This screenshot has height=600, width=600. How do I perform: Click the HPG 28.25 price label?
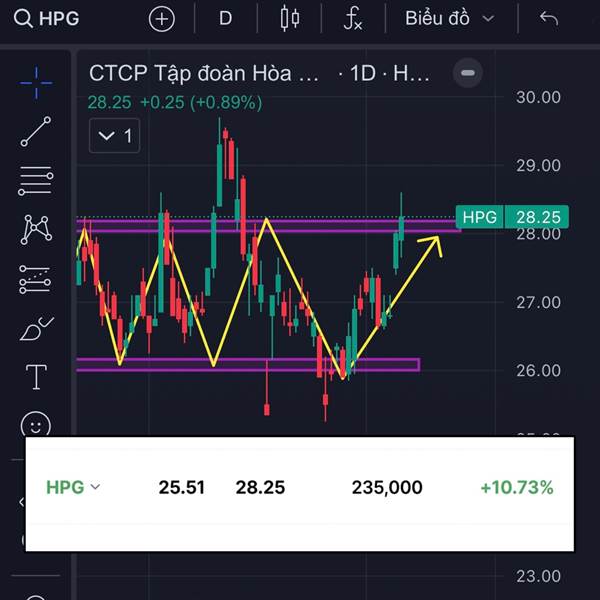click(x=512, y=217)
